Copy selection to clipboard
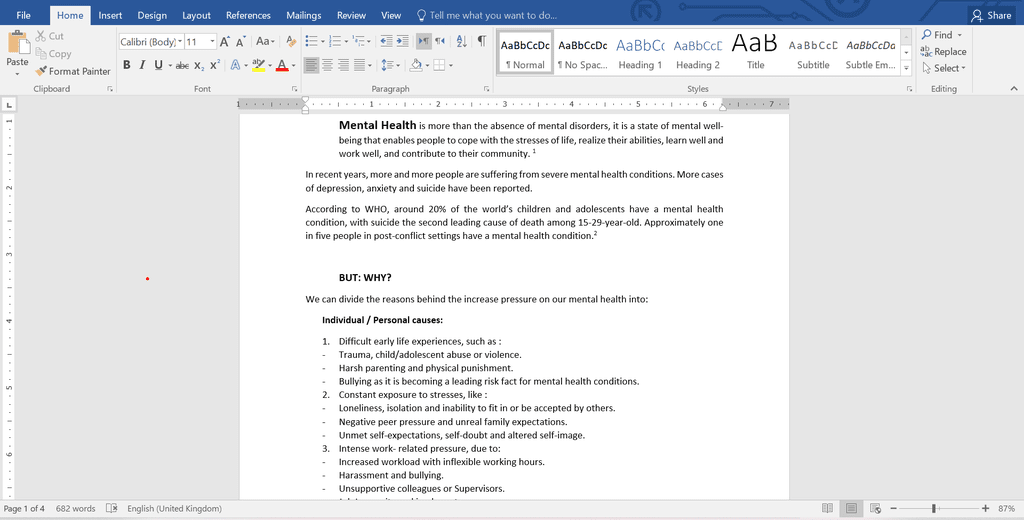Image resolution: width=1024 pixels, height=520 pixels. (53, 54)
